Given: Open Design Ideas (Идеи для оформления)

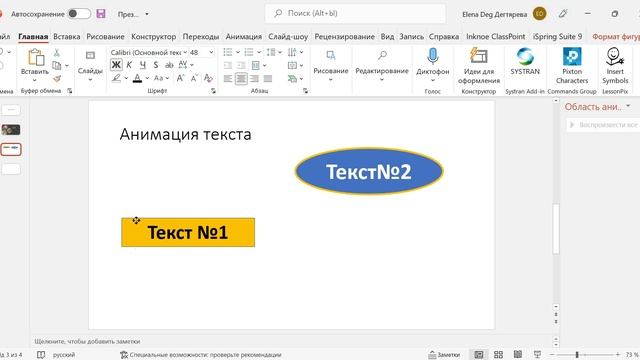Looking at the screenshot, I should 479,65.
